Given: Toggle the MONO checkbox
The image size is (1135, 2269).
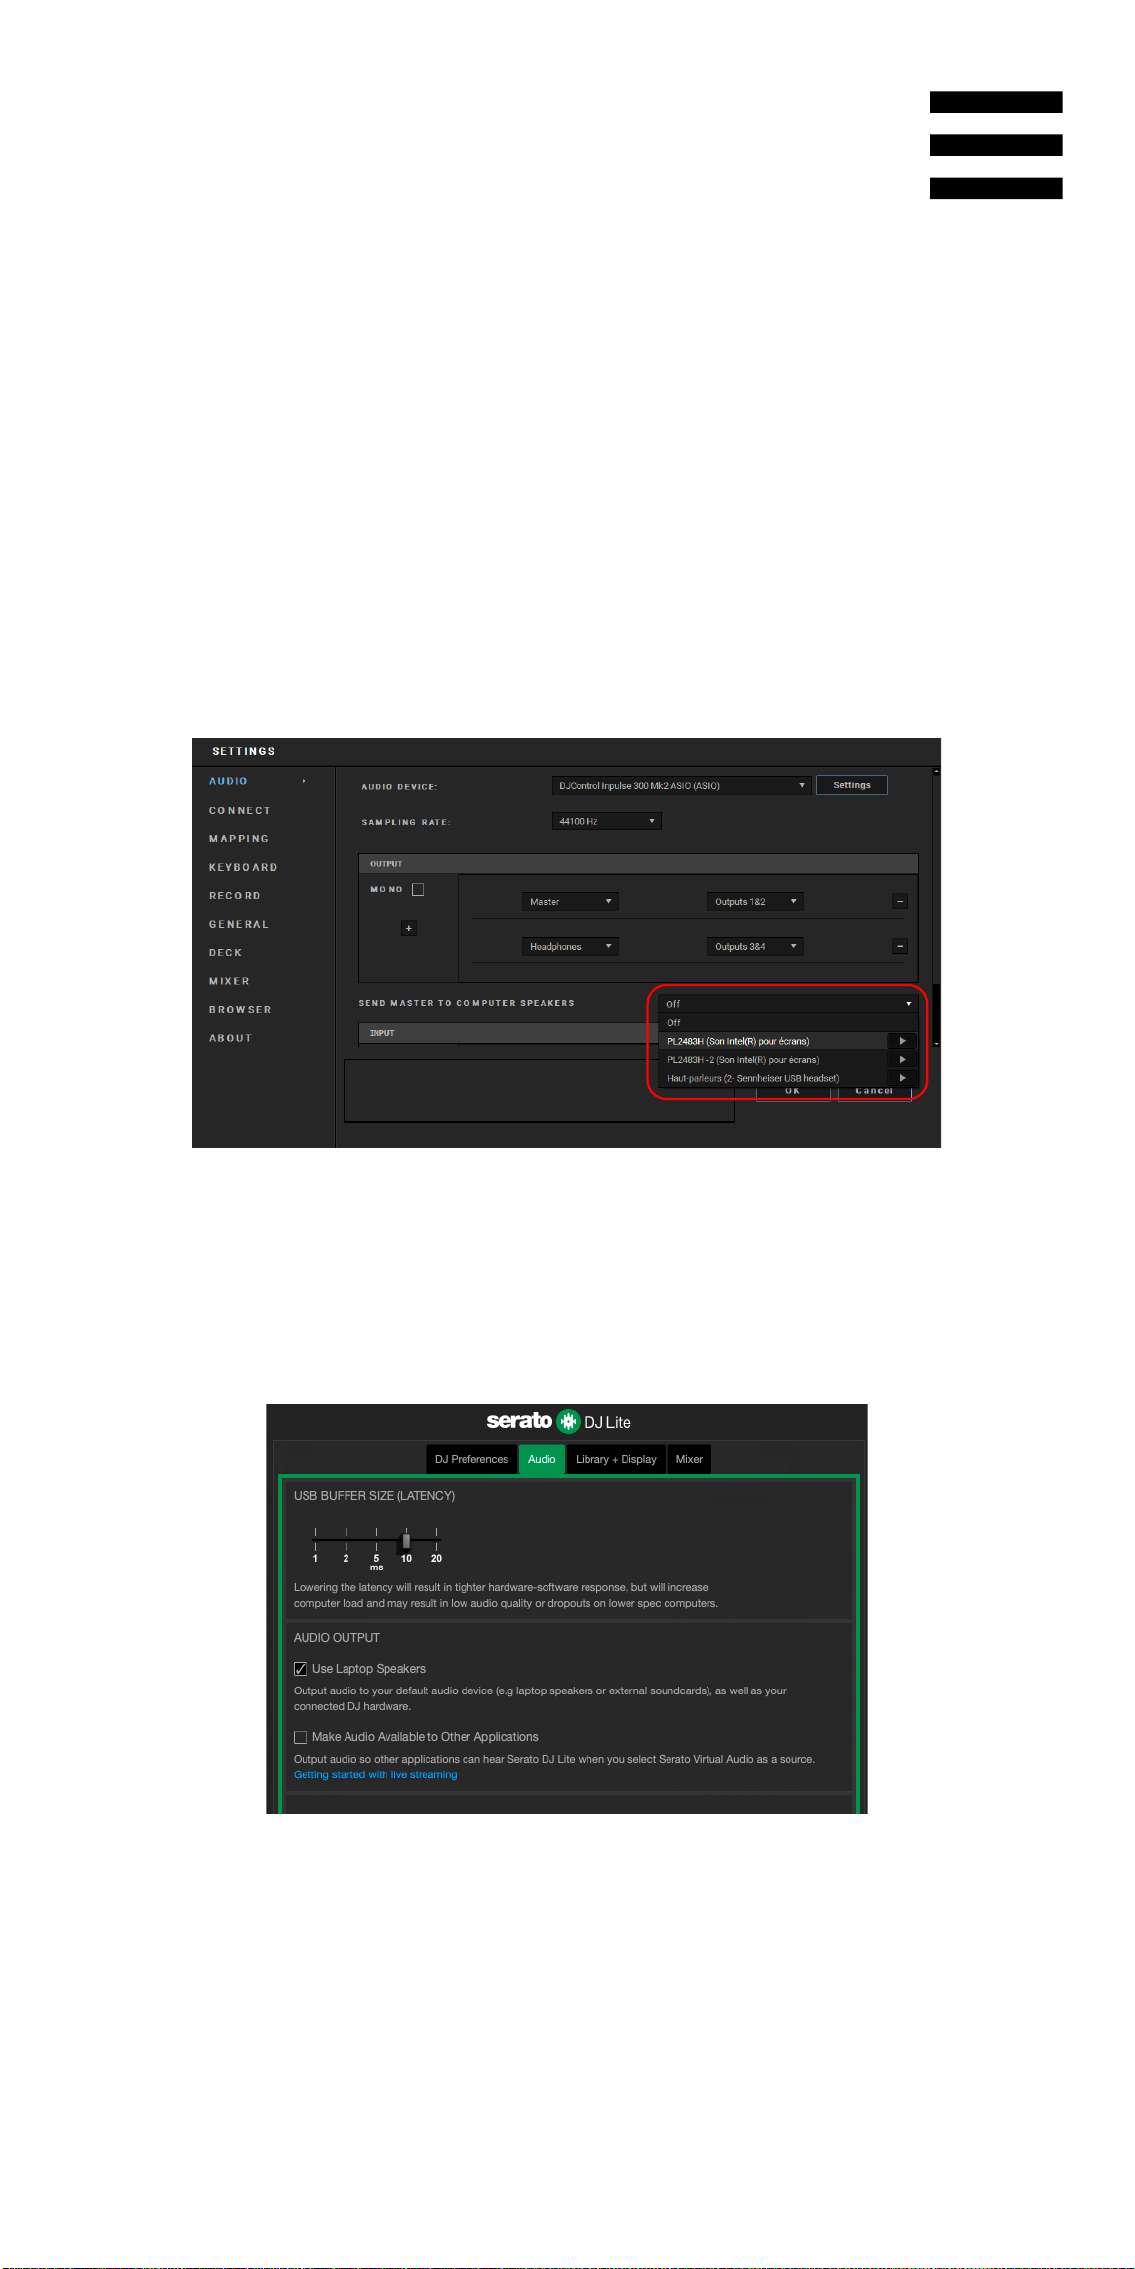Looking at the screenshot, I should pos(418,889).
